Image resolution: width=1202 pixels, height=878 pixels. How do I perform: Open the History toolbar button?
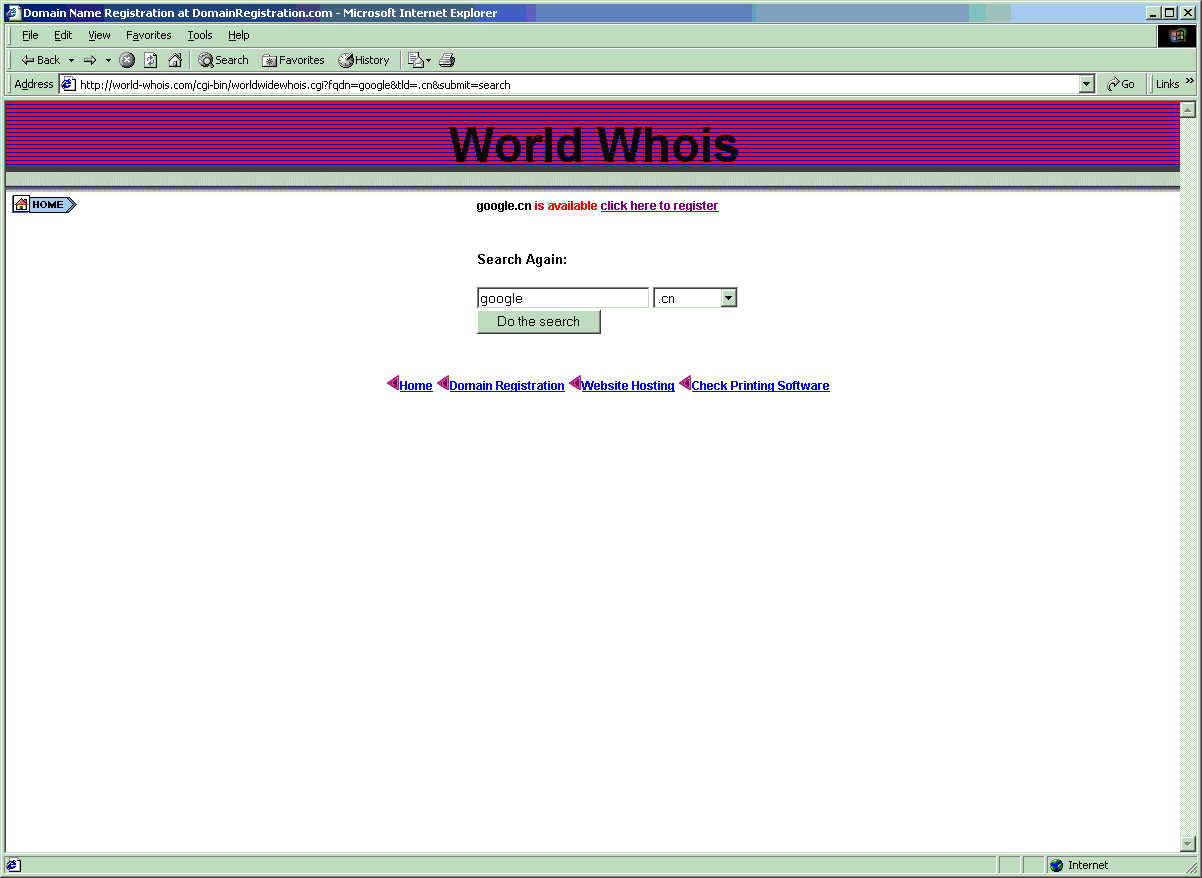click(364, 60)
